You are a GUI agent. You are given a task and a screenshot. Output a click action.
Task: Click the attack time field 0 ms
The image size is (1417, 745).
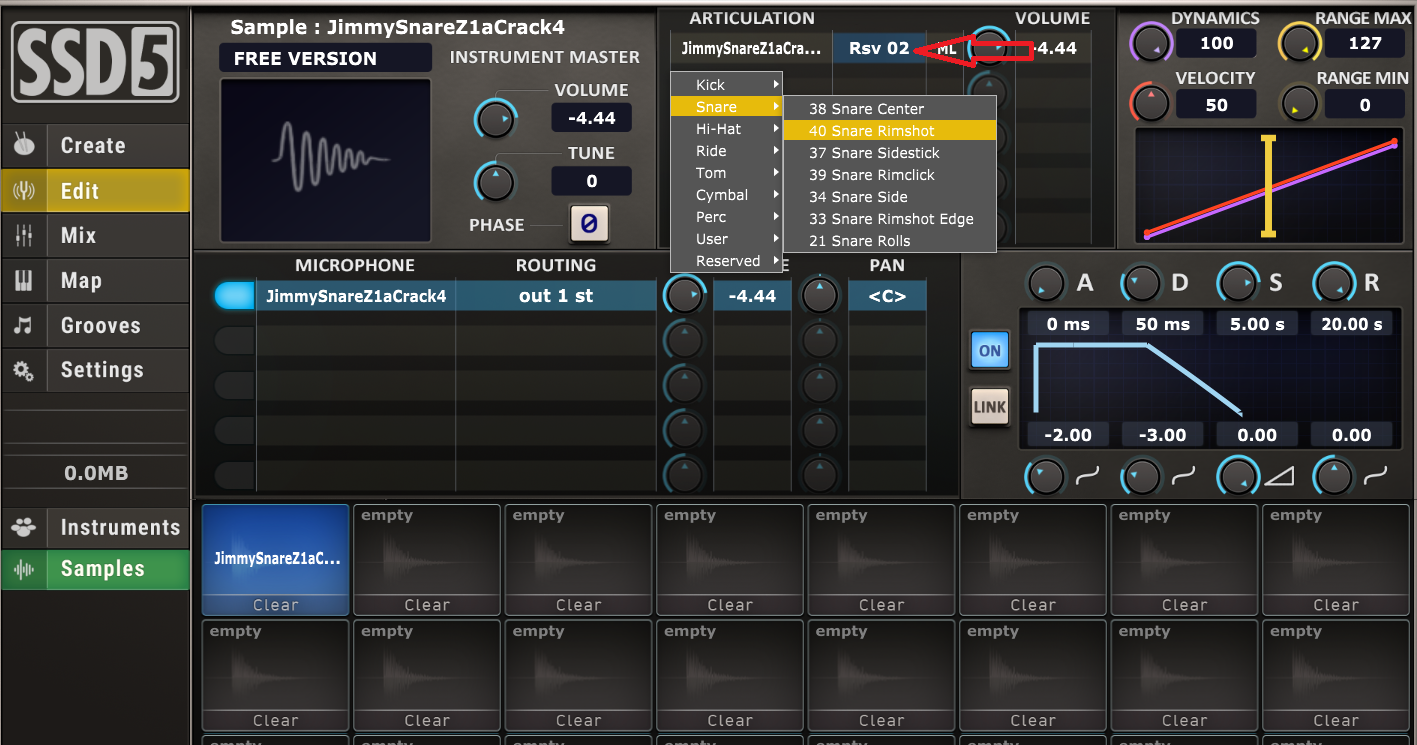1066,324
